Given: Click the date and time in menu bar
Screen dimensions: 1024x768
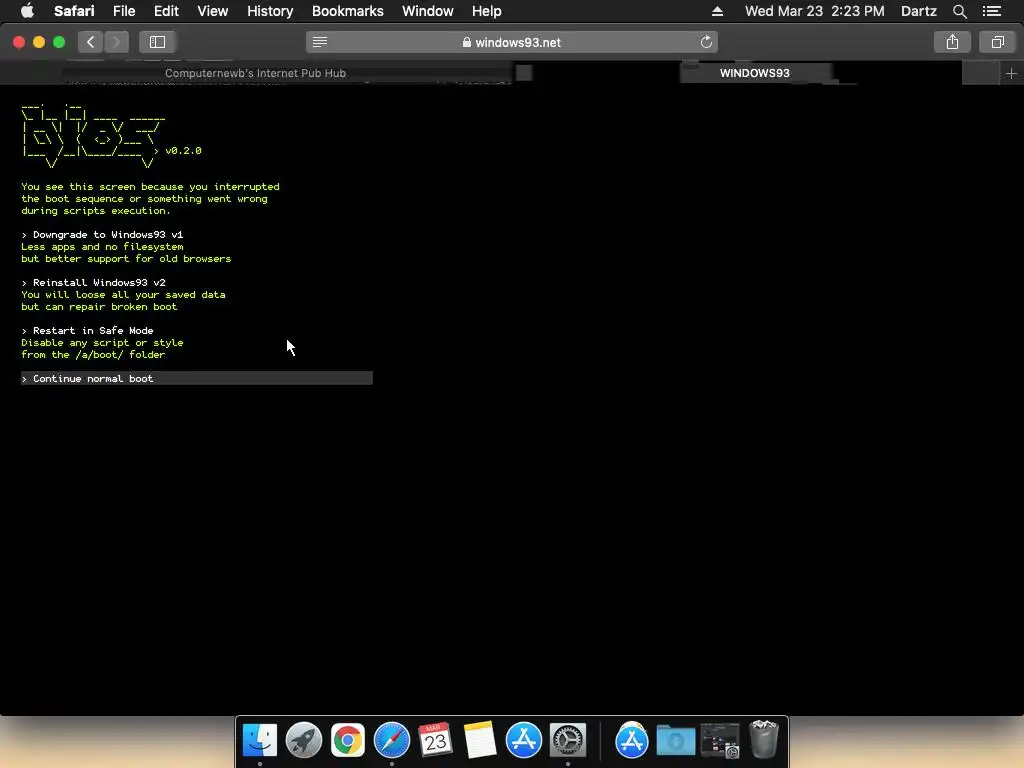Looking at the screenshot, I should [x=814, y=11].
